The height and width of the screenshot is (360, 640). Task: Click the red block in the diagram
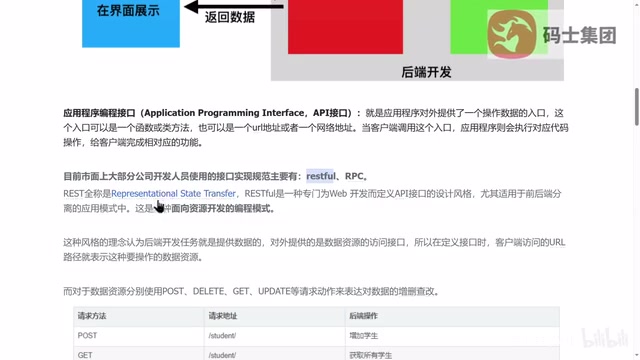[x=345, y=26]
